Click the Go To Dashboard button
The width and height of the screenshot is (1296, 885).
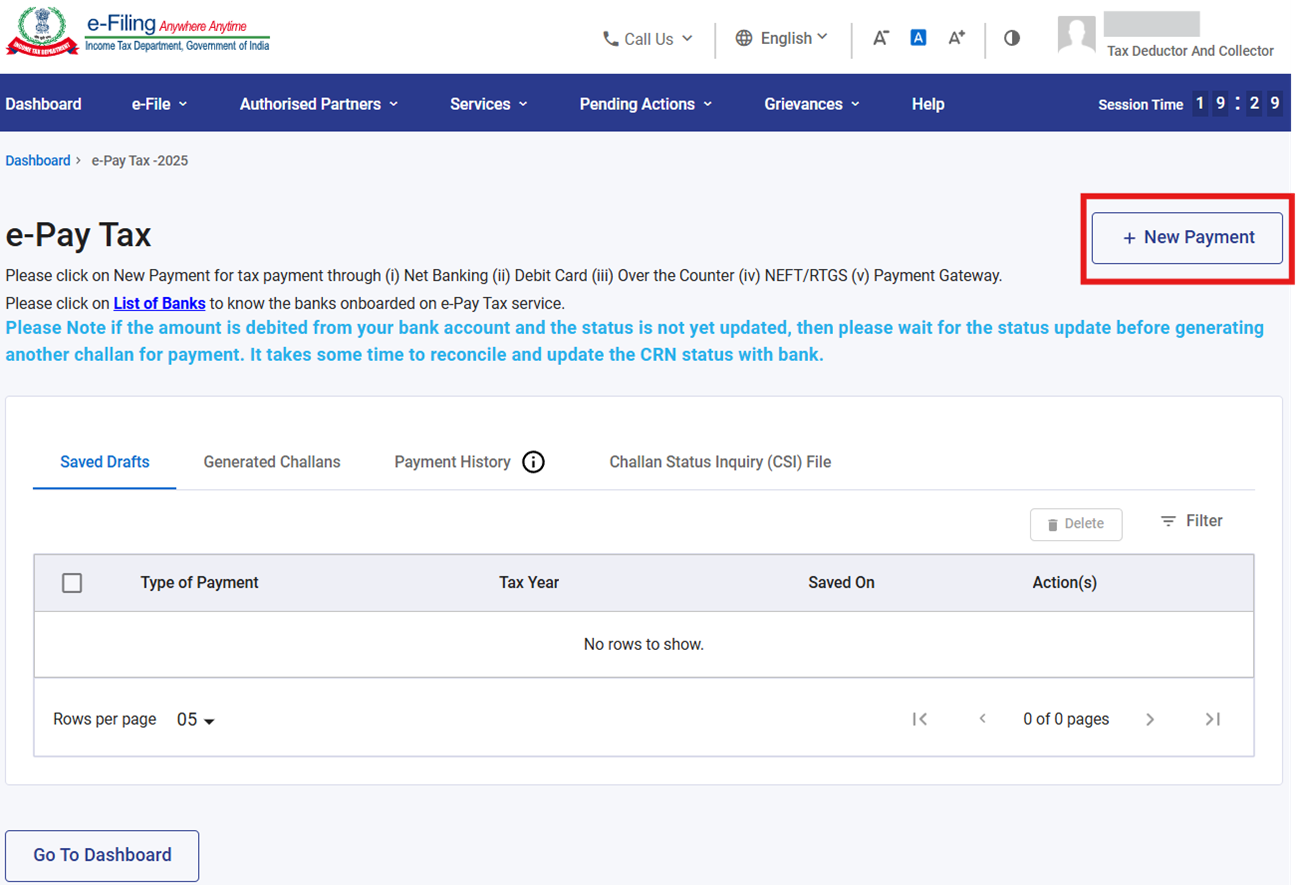(x=102, y=855)
